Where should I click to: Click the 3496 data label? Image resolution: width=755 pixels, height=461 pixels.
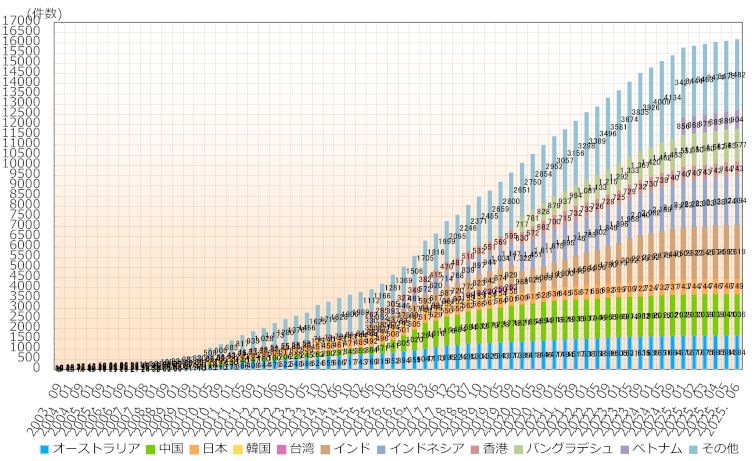click(x=608, y=133)
